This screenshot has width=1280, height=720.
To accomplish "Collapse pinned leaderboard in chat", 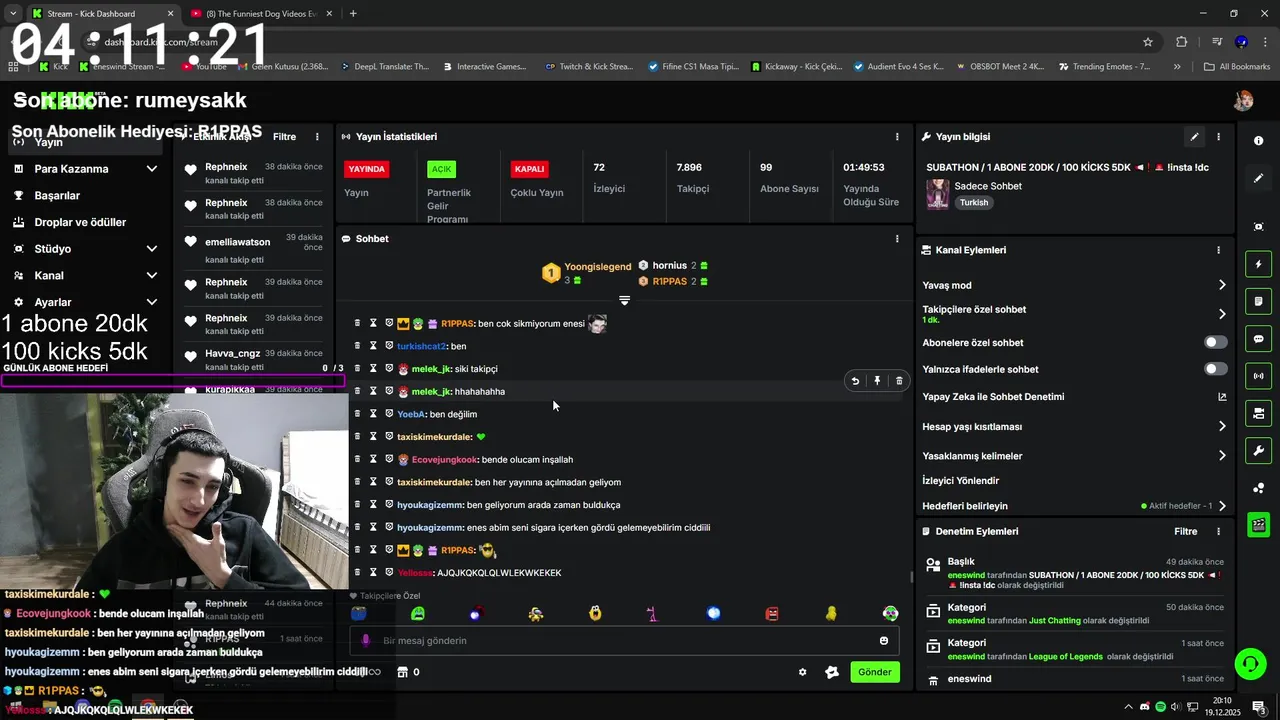I will (625, 300).
